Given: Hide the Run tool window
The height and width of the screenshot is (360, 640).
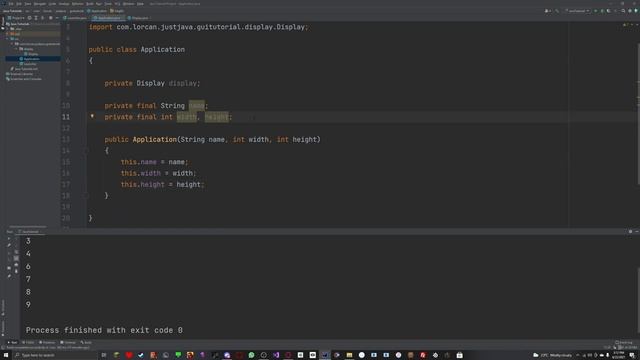Looking at the screenshot, I should click(636, 231).
